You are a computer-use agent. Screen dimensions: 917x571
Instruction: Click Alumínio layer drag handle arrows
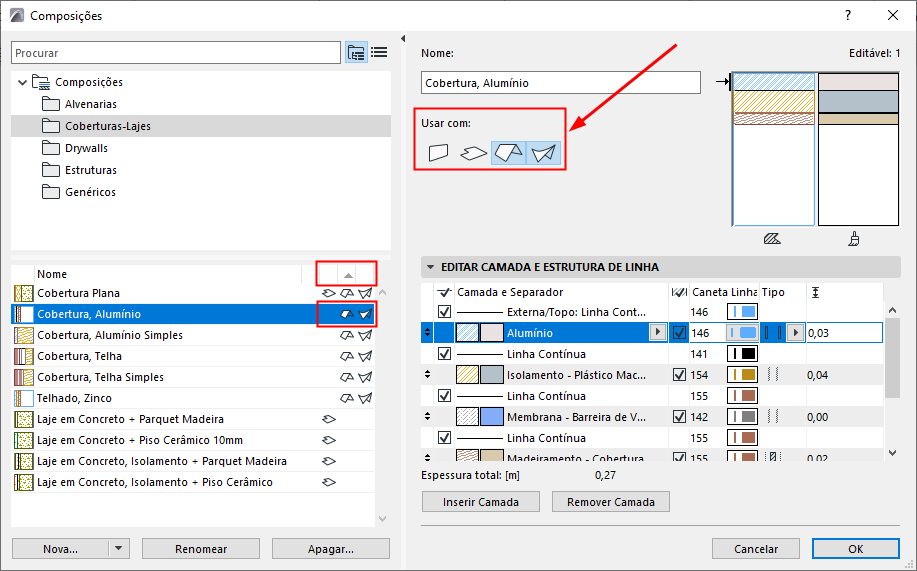pos(428,333)
